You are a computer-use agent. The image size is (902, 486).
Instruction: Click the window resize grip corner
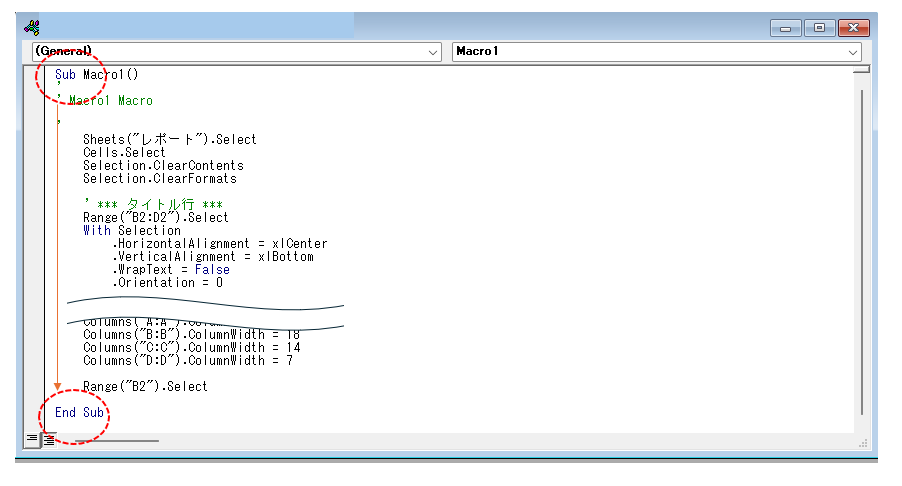click(861, 441)
